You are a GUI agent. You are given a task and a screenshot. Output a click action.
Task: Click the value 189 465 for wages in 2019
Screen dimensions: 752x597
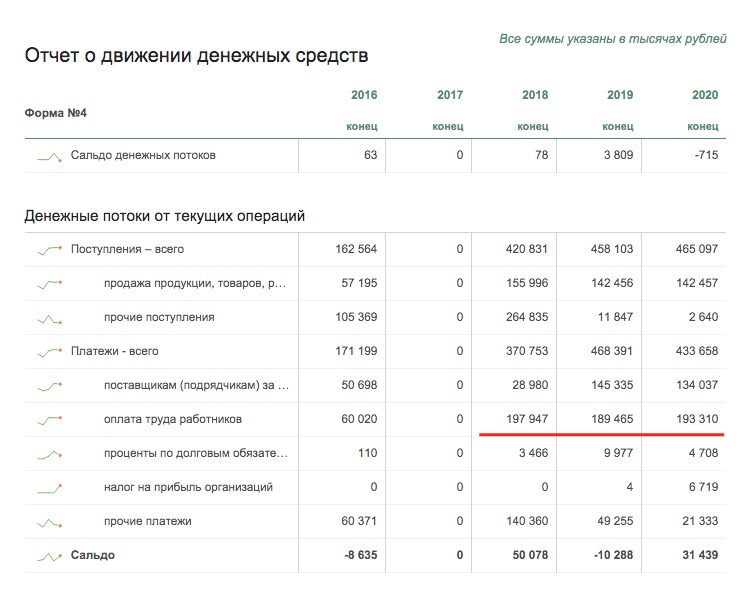pos(612,420)
